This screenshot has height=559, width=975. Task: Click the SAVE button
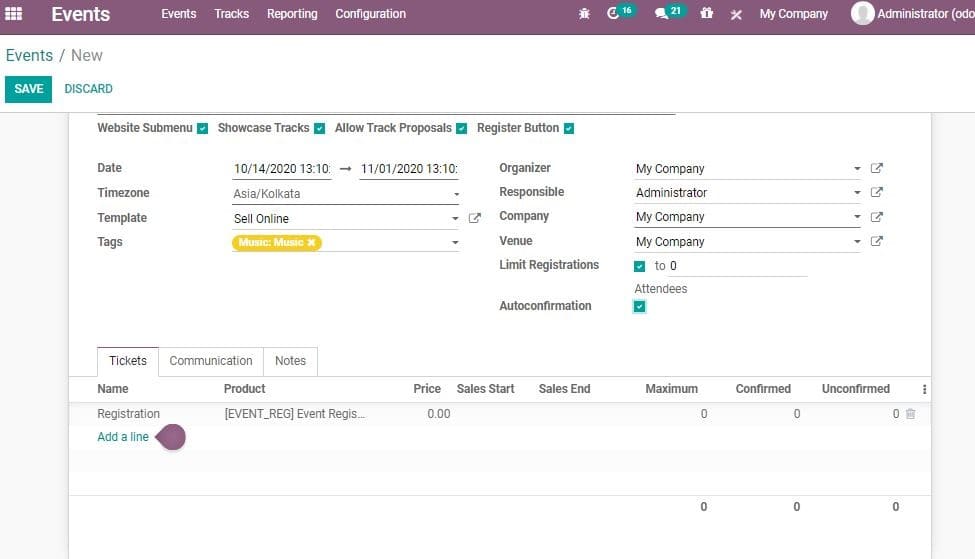click(x=29, y=89)
